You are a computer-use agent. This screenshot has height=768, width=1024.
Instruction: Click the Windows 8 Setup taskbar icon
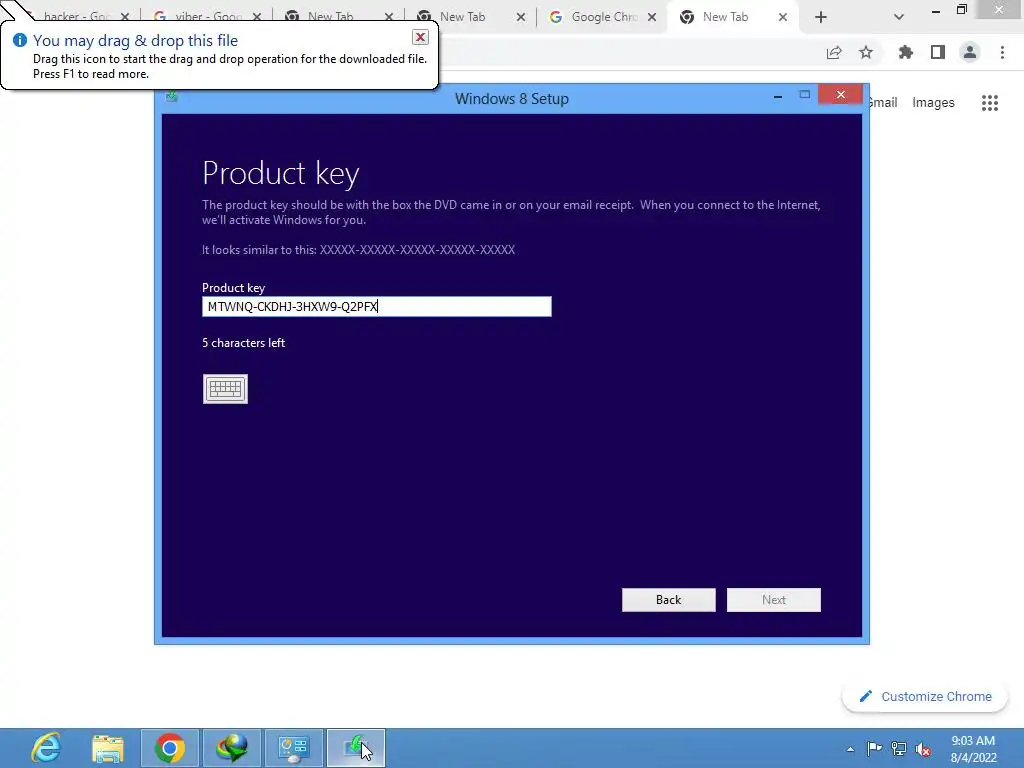(x=356, y=748)
